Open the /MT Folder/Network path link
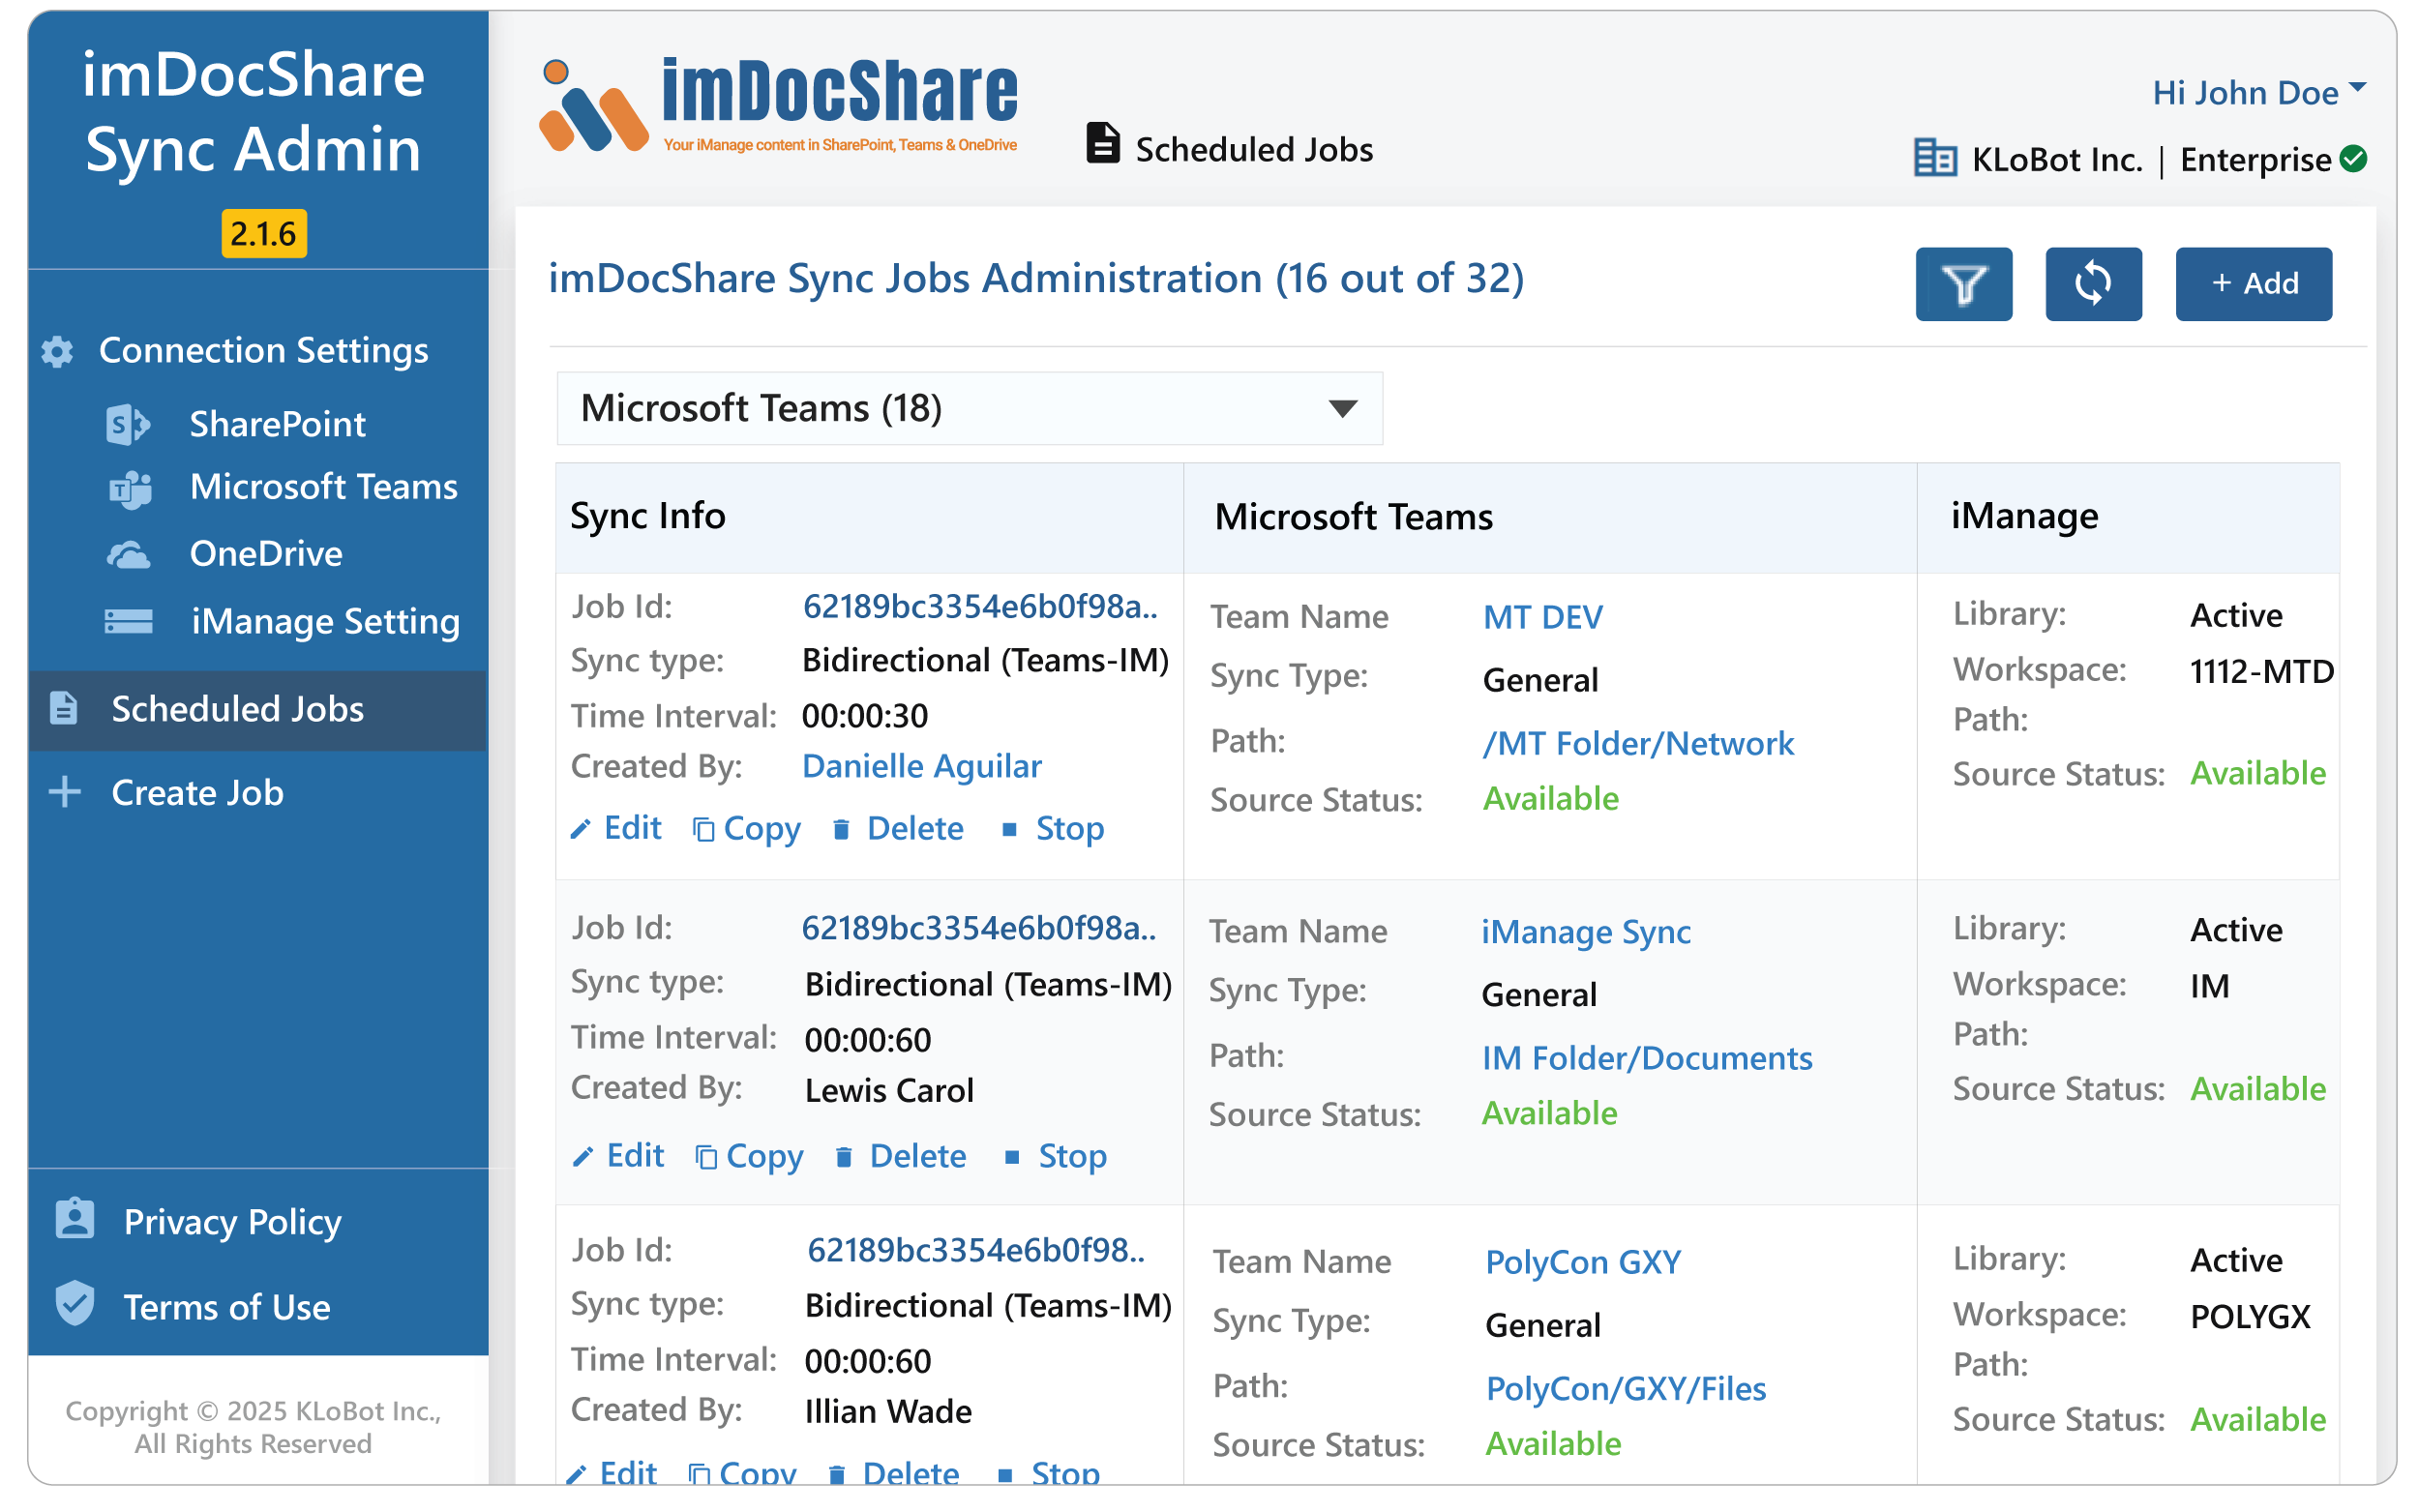 coord(1638,743)
